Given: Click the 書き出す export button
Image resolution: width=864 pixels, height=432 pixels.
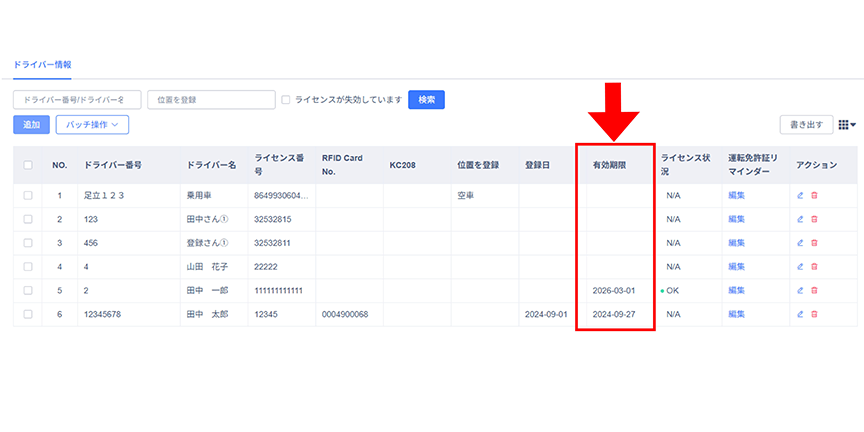Looking at the screenshot, I should [806, 125].
